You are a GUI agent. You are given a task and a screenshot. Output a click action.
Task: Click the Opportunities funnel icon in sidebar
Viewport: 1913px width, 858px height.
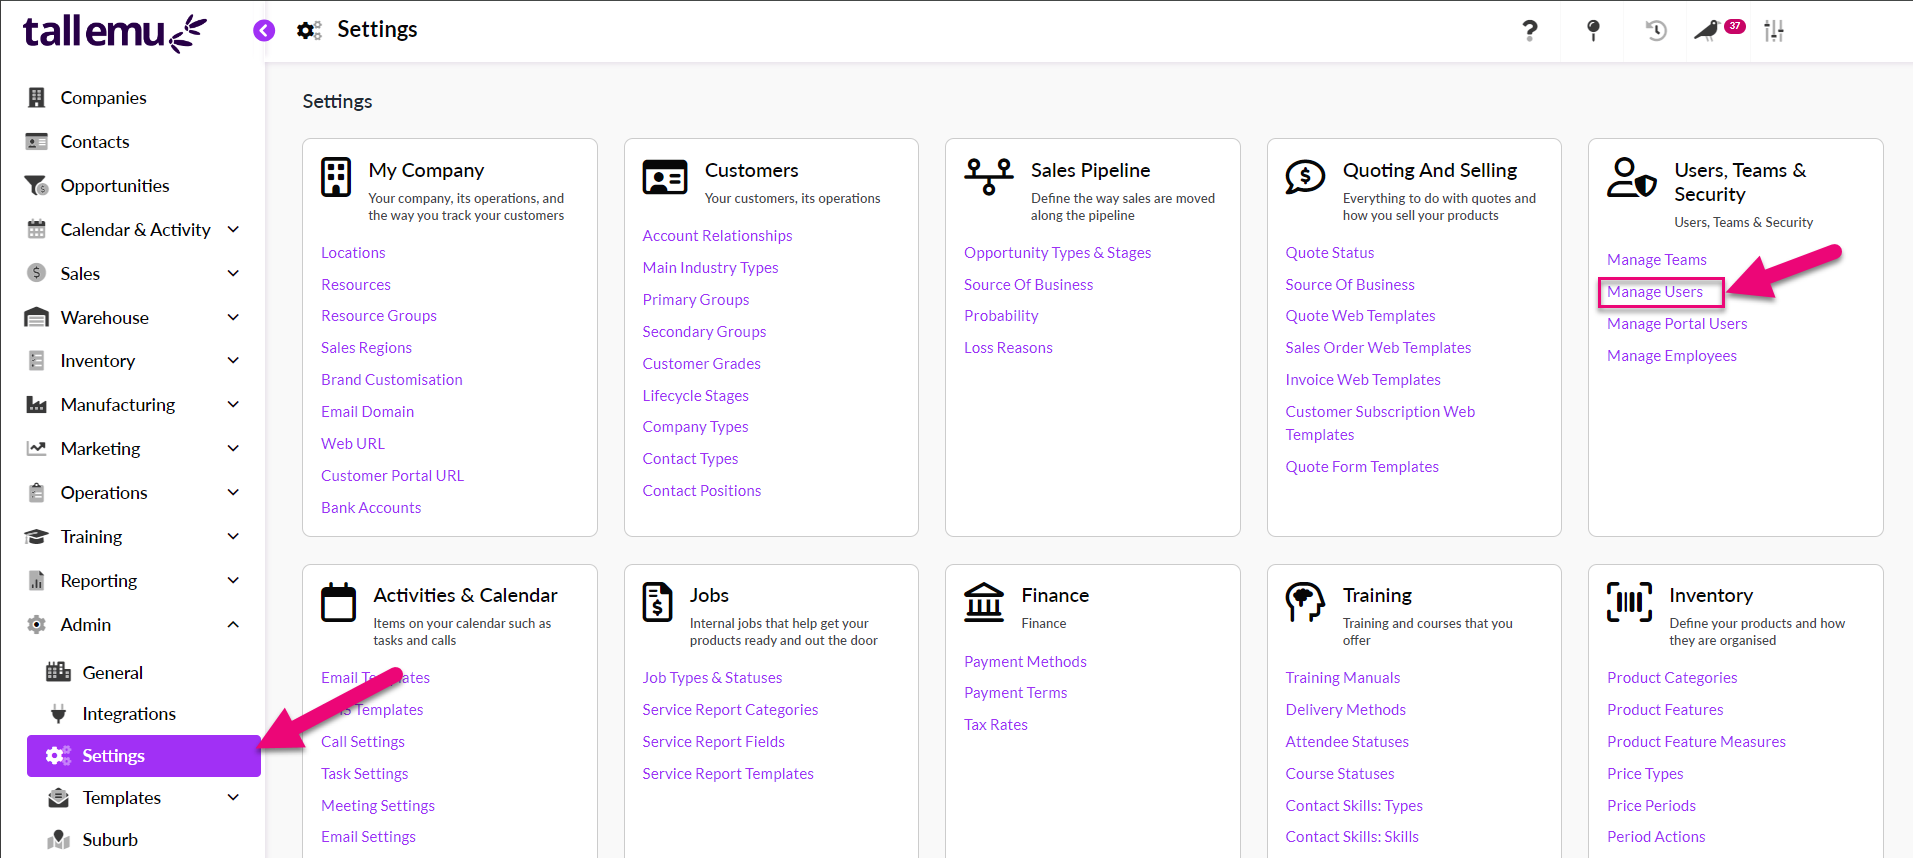point(37,185)
